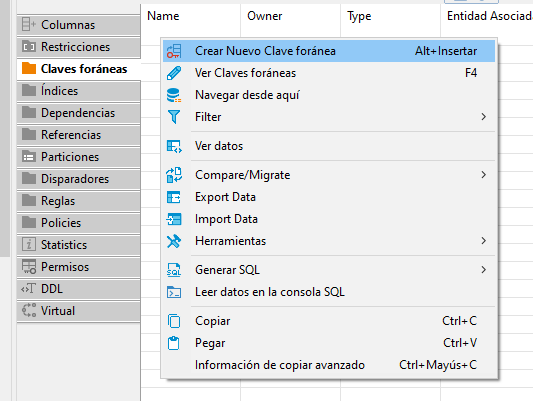Image resolution: width=533 pixels, height=401 pixels.
Task: Click the key icon for Crear Nuevo Clave foránea
Action: pyautogui.click(x=174, y=51)
